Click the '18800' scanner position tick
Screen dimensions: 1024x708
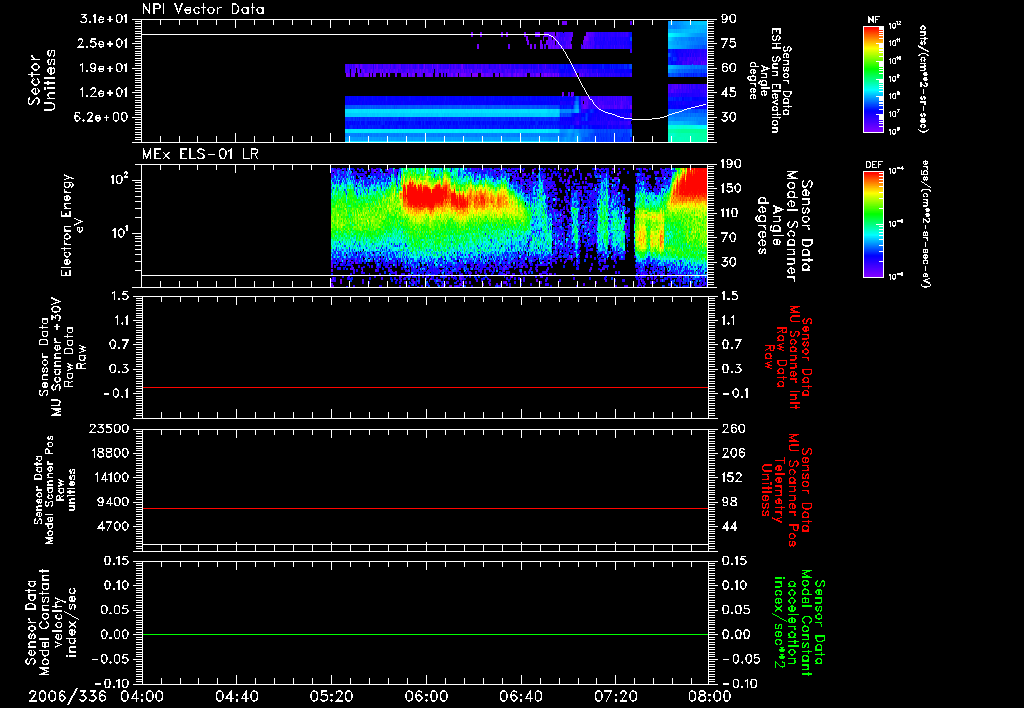[108, 453]
